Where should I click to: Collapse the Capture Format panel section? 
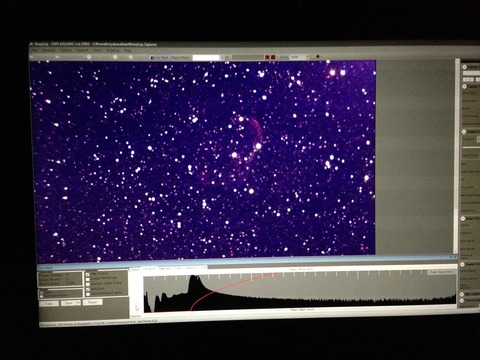click(464, 86)
